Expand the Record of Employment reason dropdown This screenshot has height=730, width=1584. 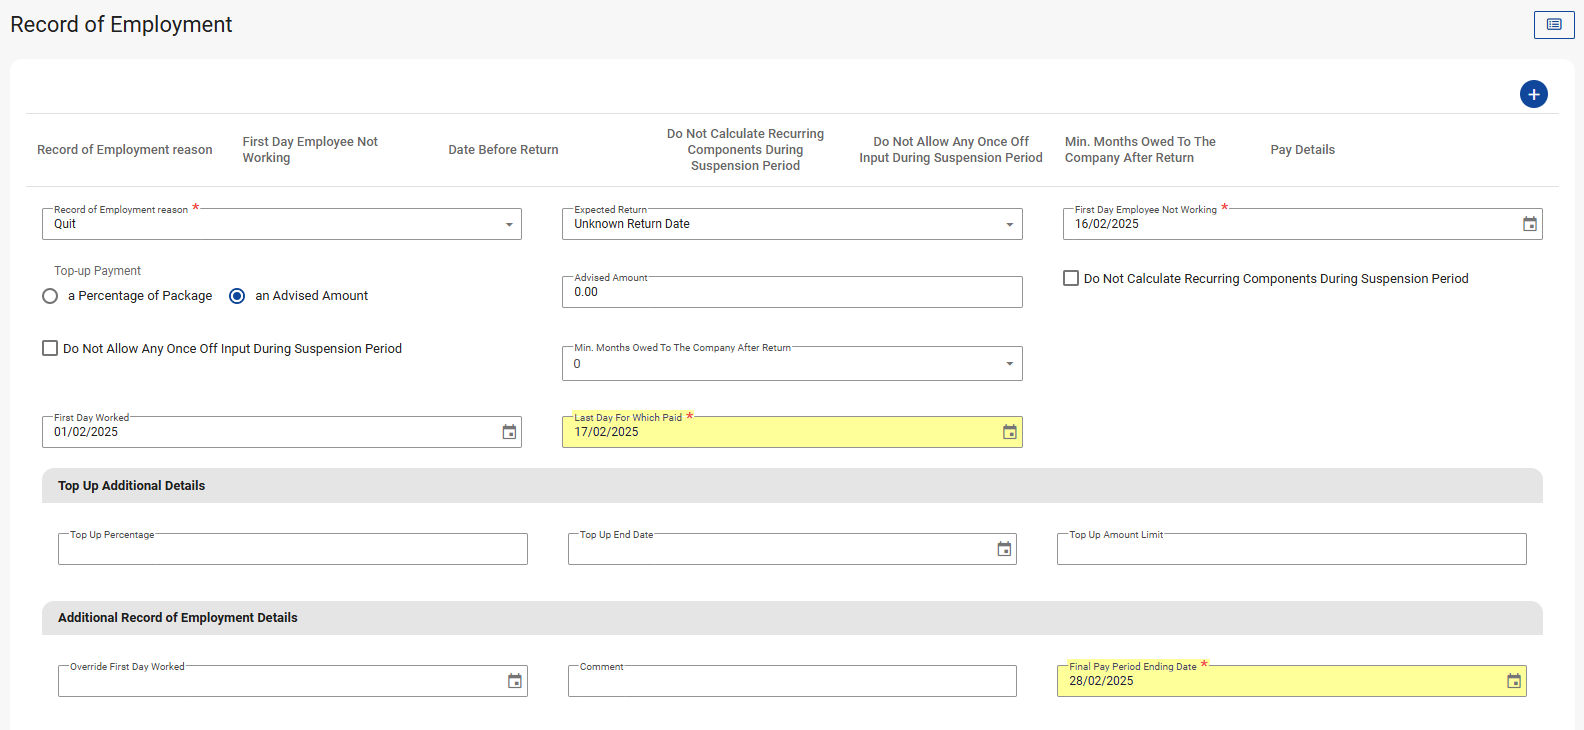(509, 225)
